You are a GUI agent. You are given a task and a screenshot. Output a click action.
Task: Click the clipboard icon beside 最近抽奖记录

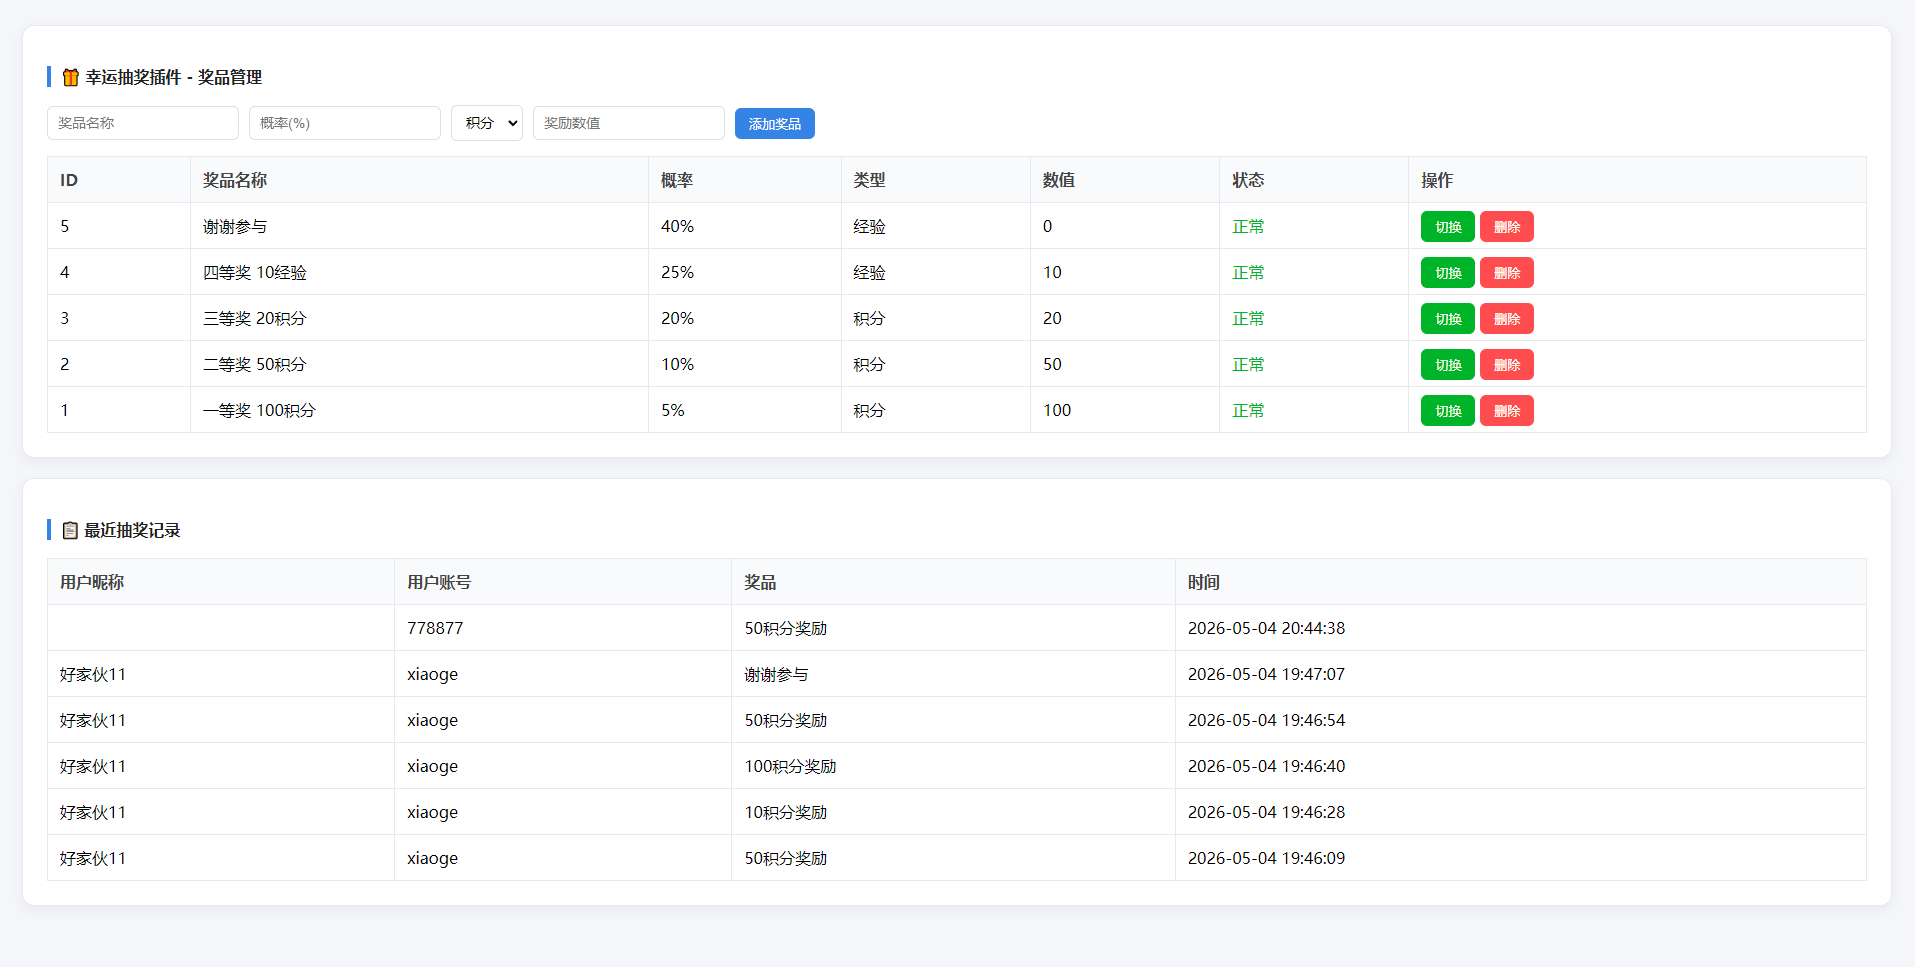pyautogui.click(x=70, y=530)
